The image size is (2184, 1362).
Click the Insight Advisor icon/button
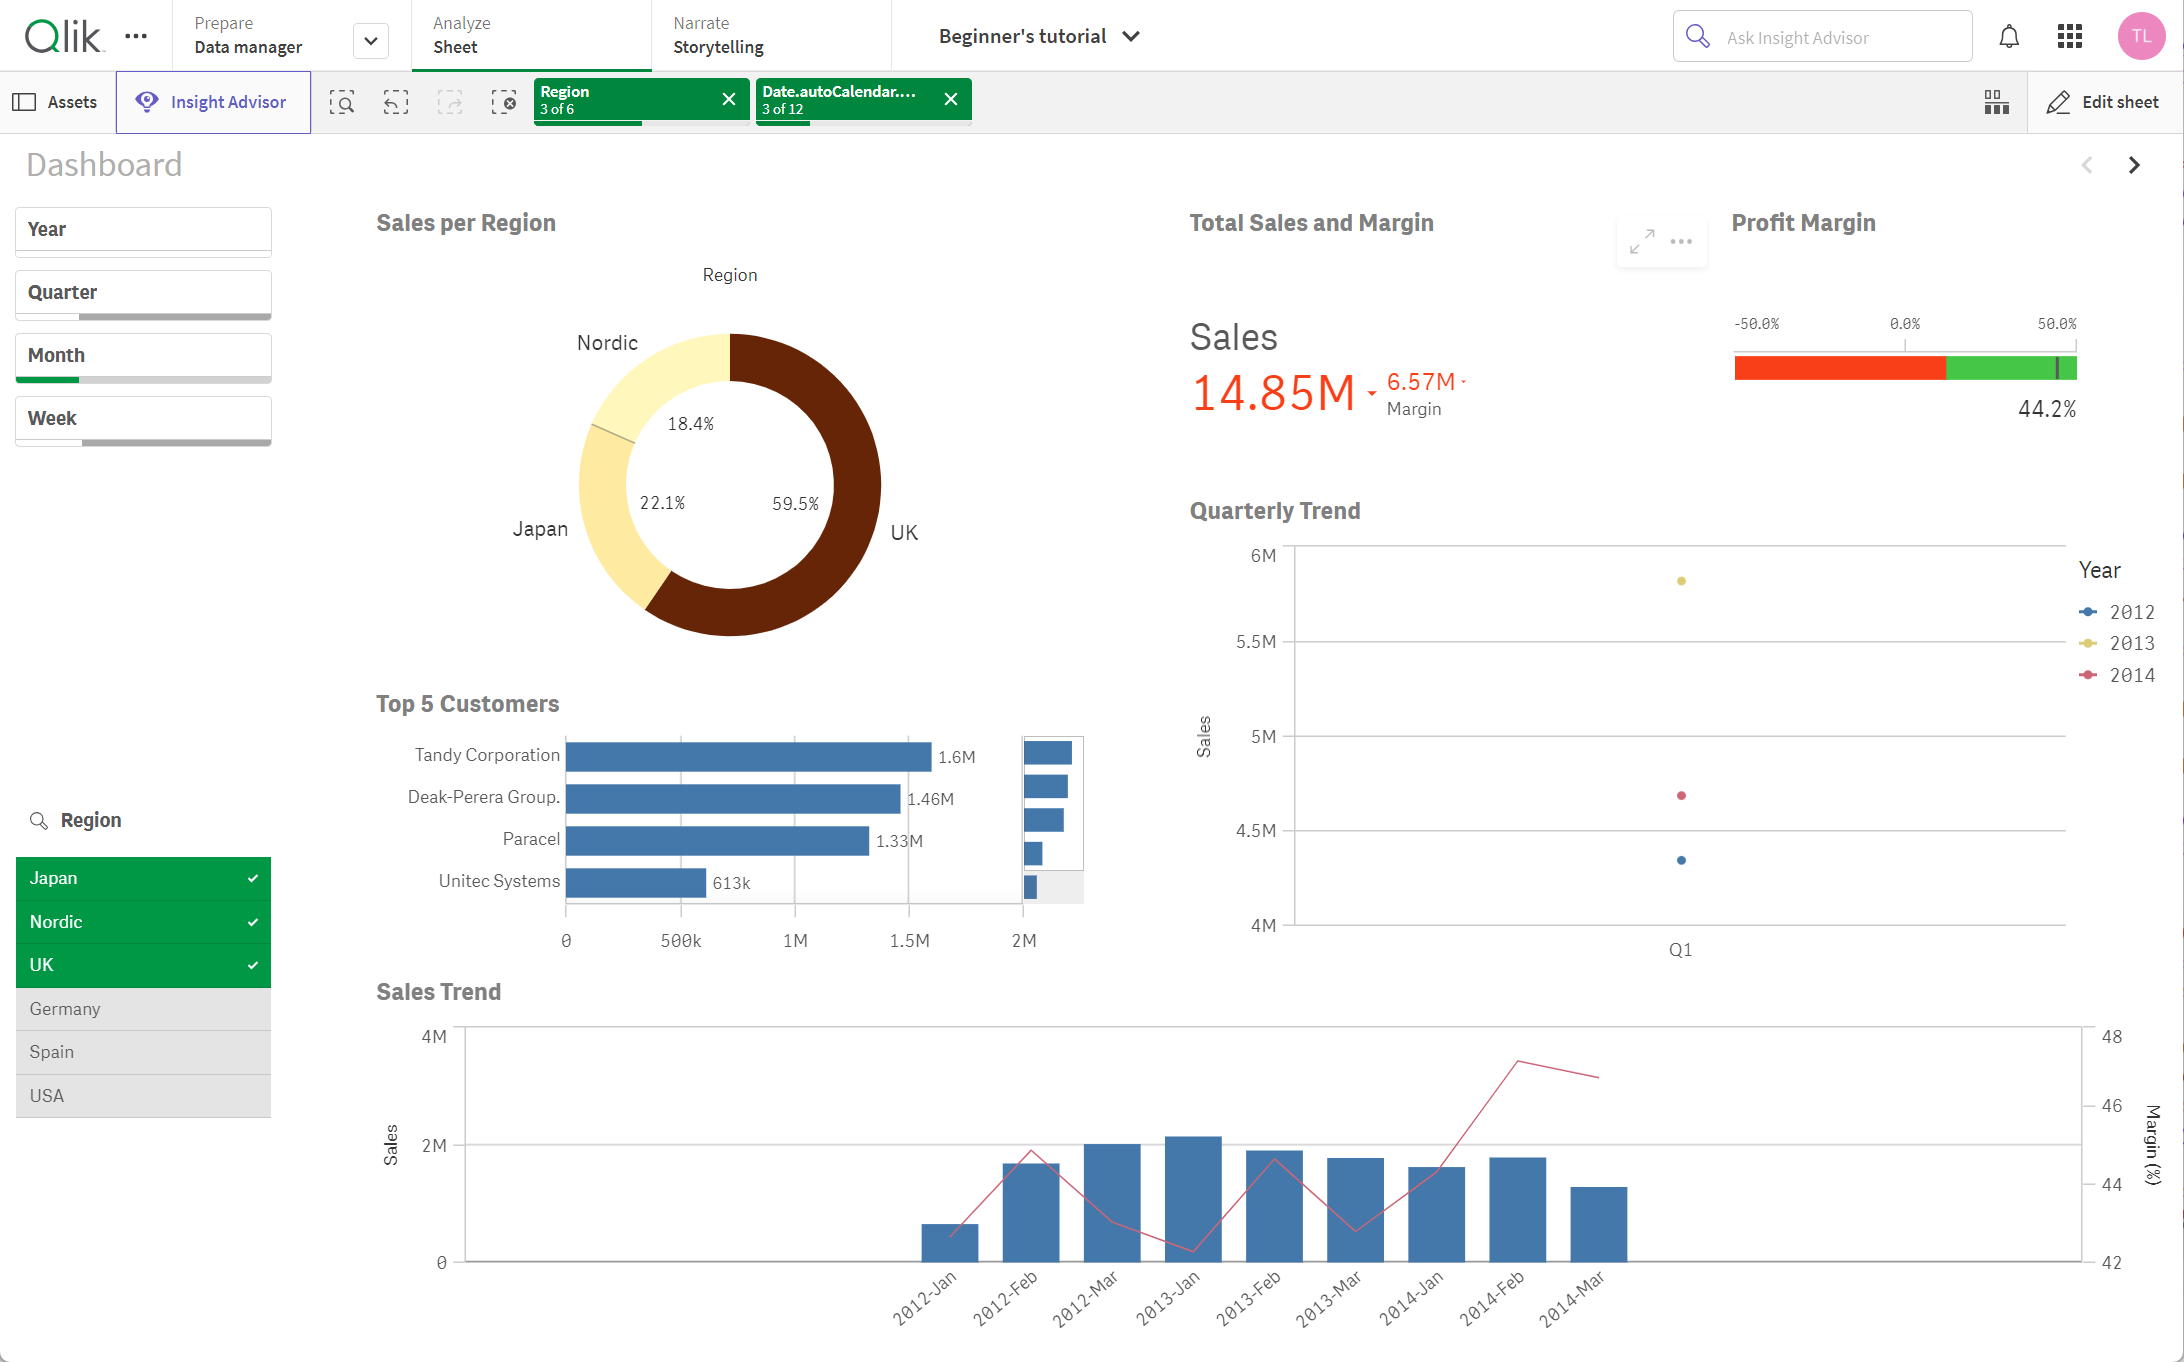tap(213, 100)
